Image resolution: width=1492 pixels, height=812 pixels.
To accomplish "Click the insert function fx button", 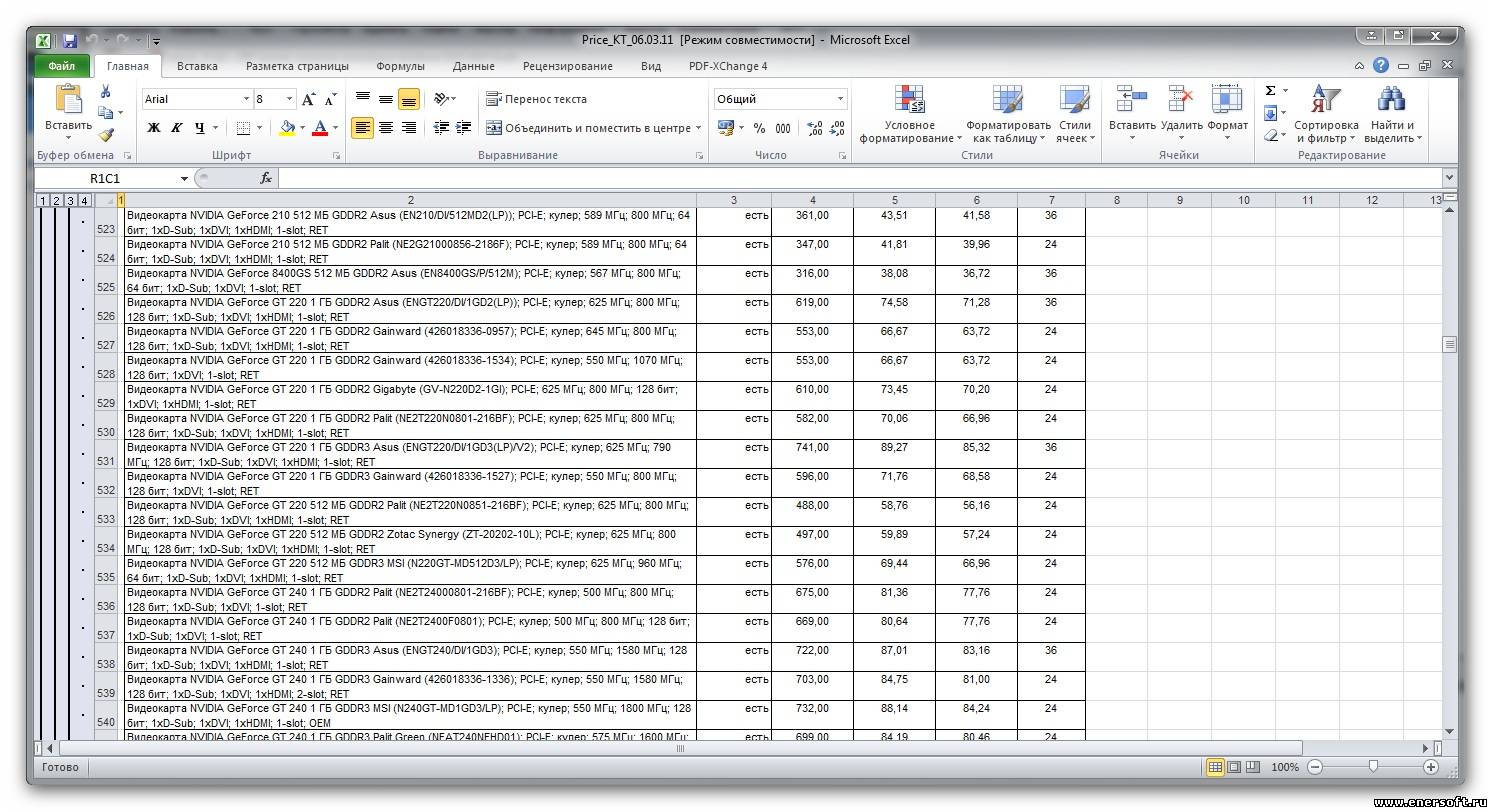I will (x=266, y=178).
